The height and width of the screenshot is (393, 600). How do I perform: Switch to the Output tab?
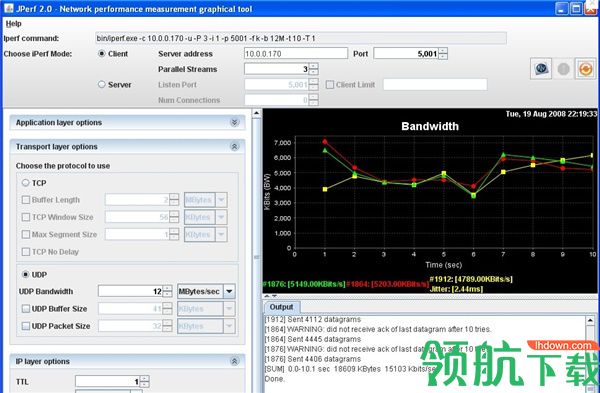pyautogui.click(x=281, y=307)
